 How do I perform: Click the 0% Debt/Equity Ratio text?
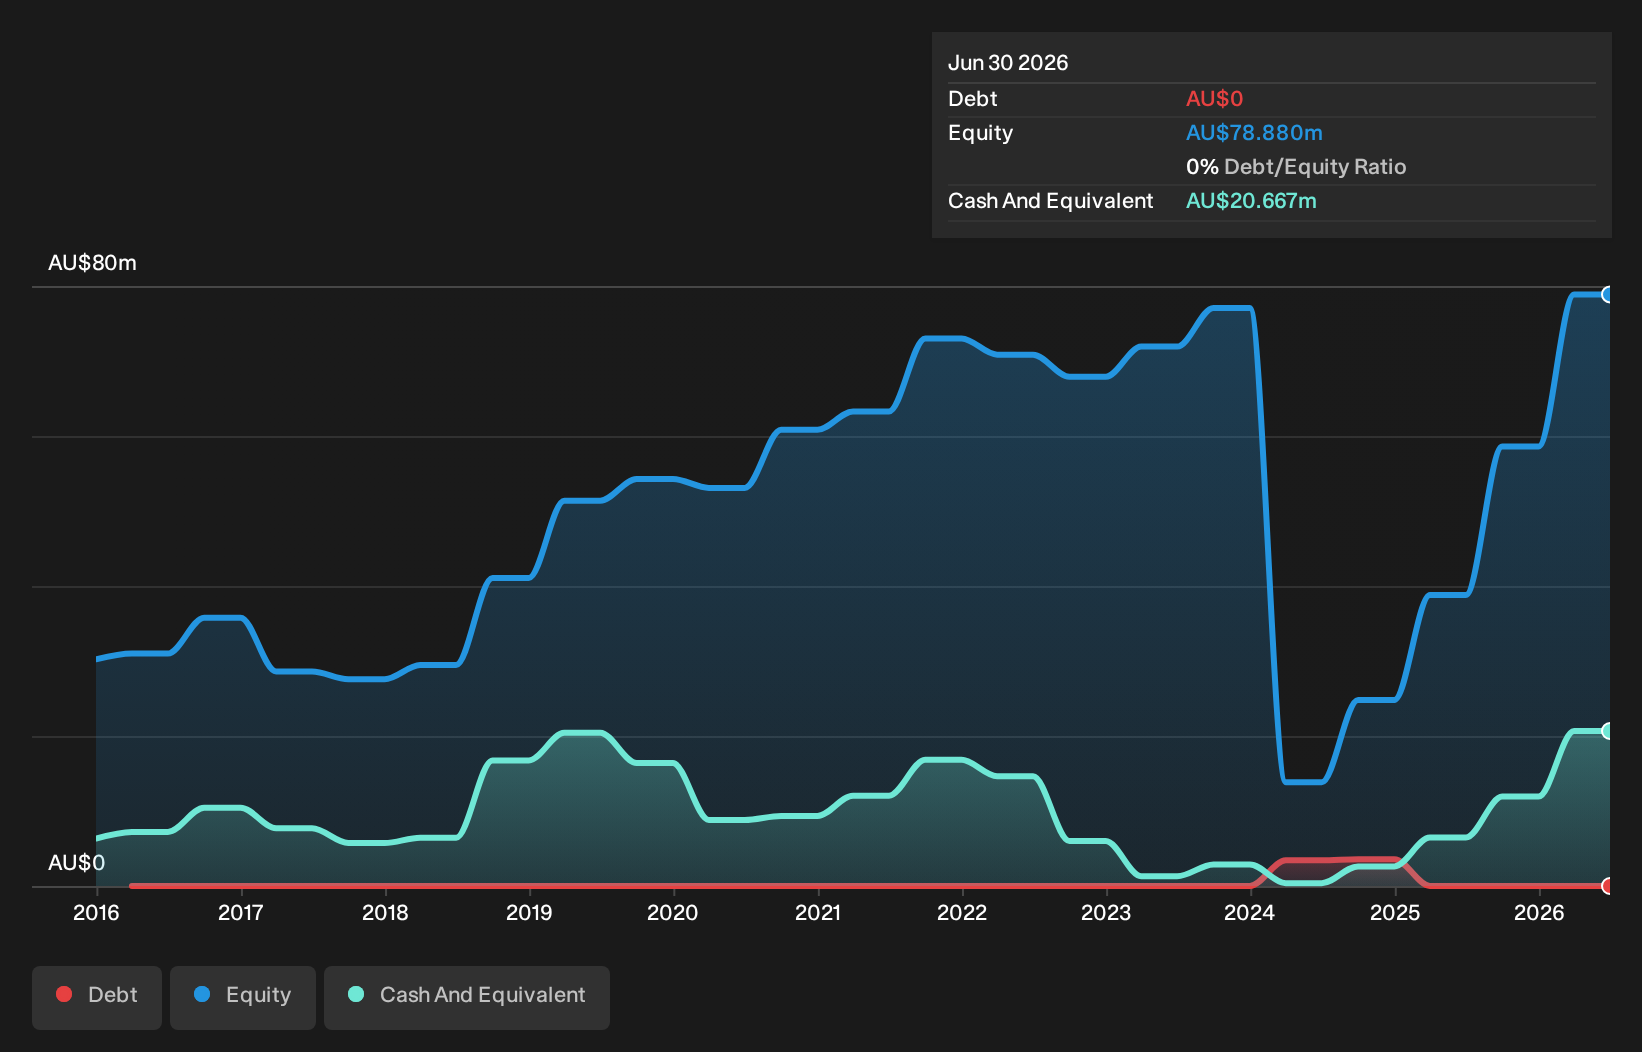tap(1296, 167)
